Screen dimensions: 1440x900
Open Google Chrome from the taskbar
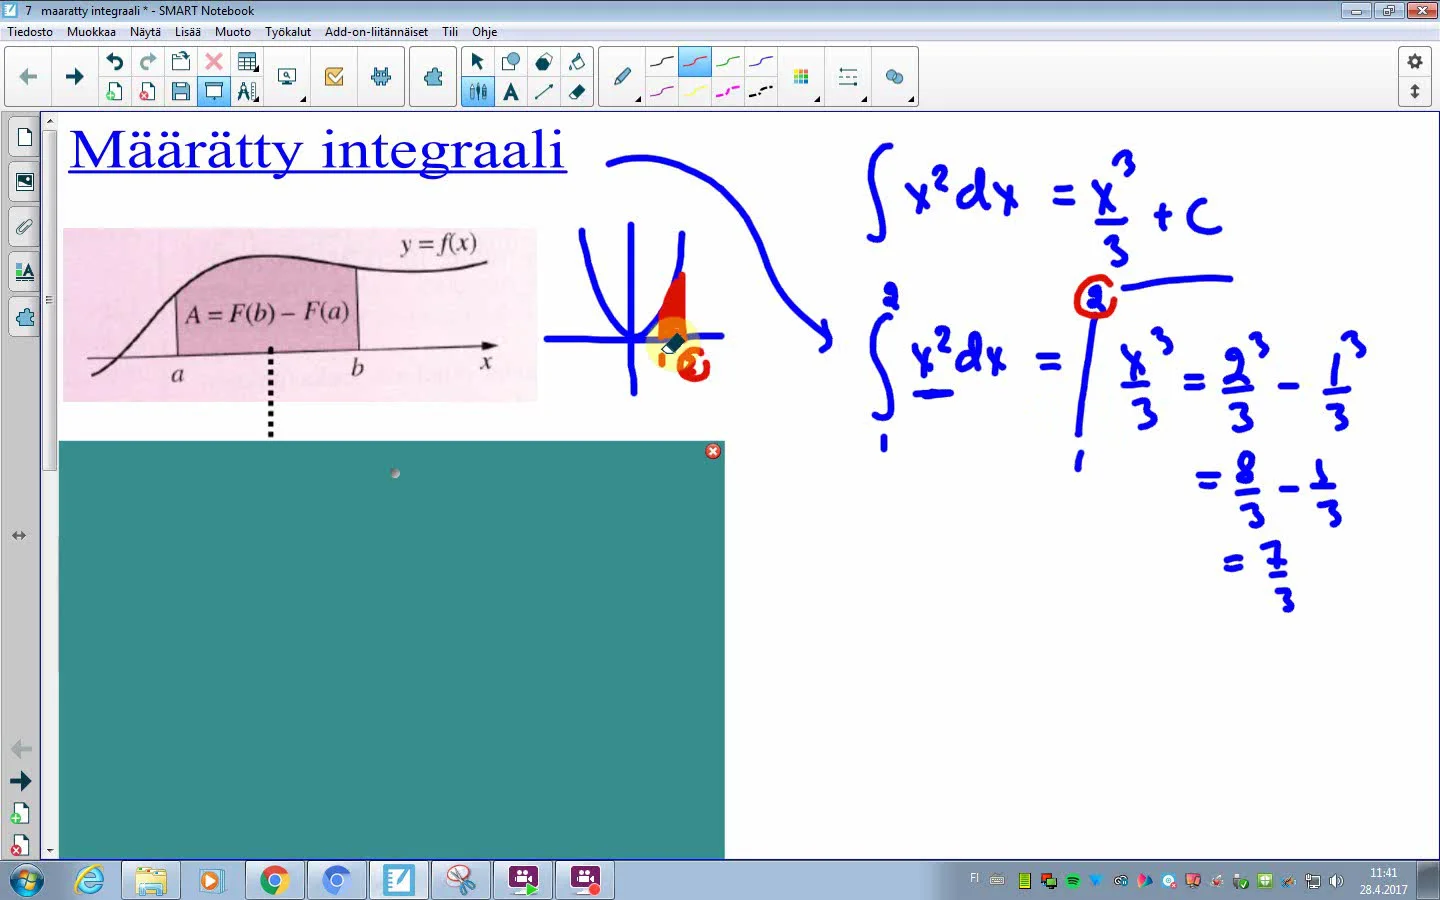[274, 880]
